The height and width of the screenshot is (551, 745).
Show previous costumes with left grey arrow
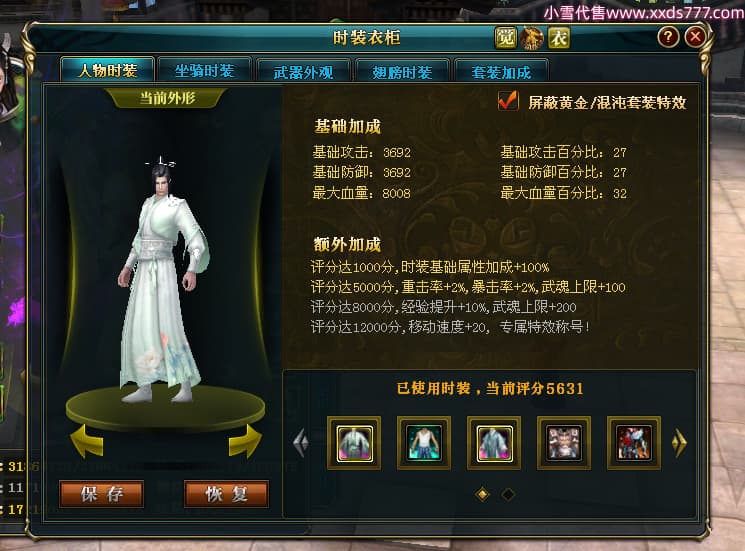click(x=301, y=443)
